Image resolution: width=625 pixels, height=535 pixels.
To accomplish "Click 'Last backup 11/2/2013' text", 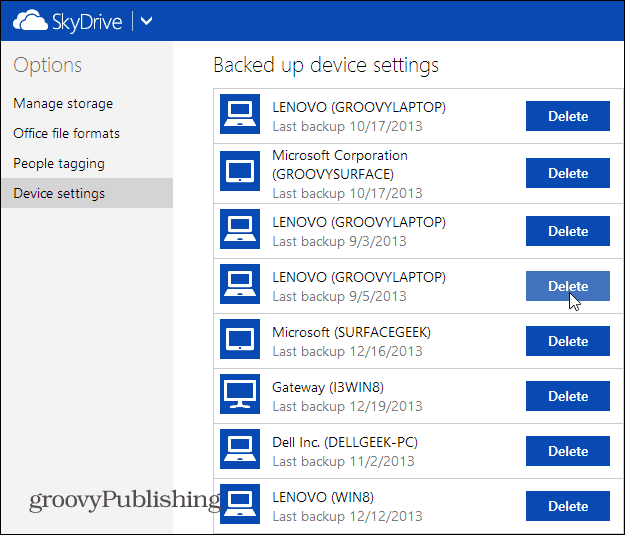I will pyautogui.click(x=343, y=461).
